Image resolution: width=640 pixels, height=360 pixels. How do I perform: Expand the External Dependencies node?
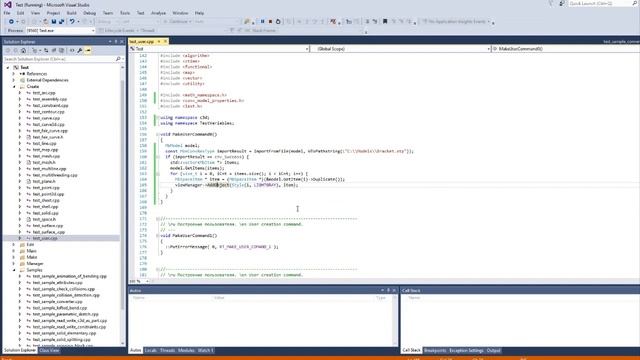coord(13,80)
